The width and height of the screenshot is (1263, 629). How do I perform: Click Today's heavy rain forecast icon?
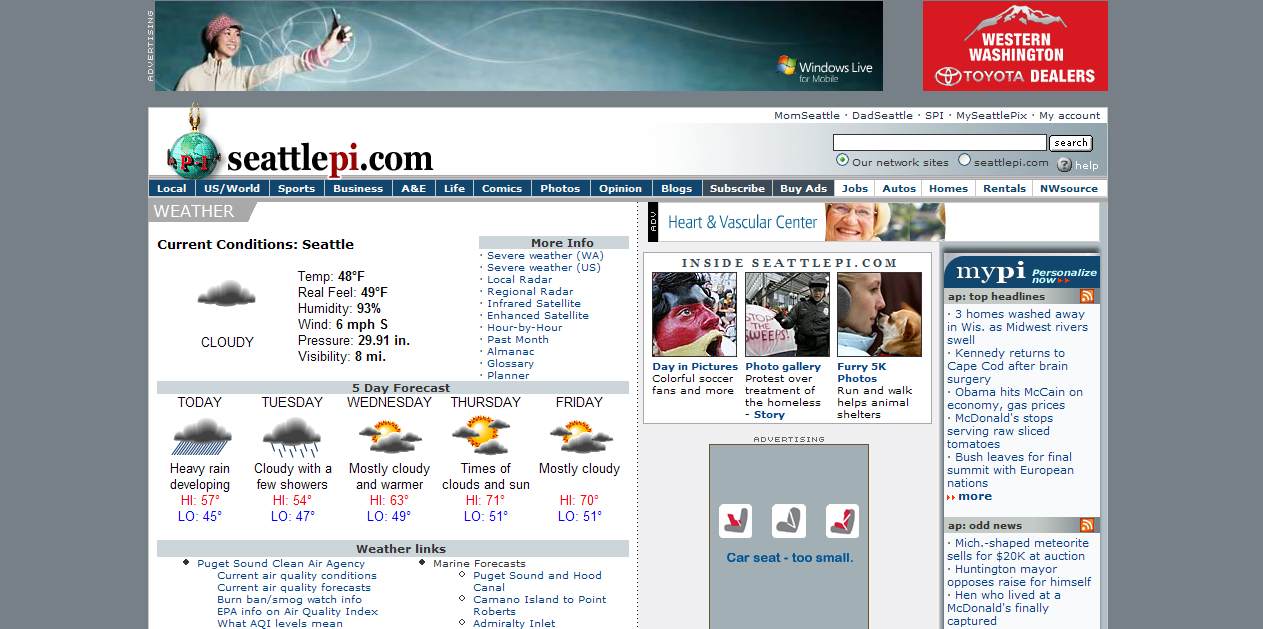[200, 436]
